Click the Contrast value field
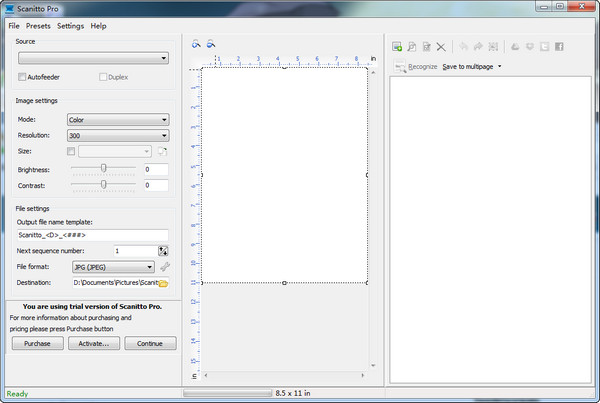Viewport: 600px width, 403px height. click(156, 185)
